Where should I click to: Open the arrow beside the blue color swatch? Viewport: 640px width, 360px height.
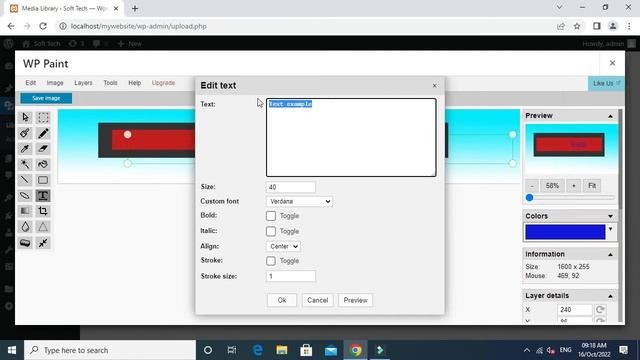click(610, 229)
